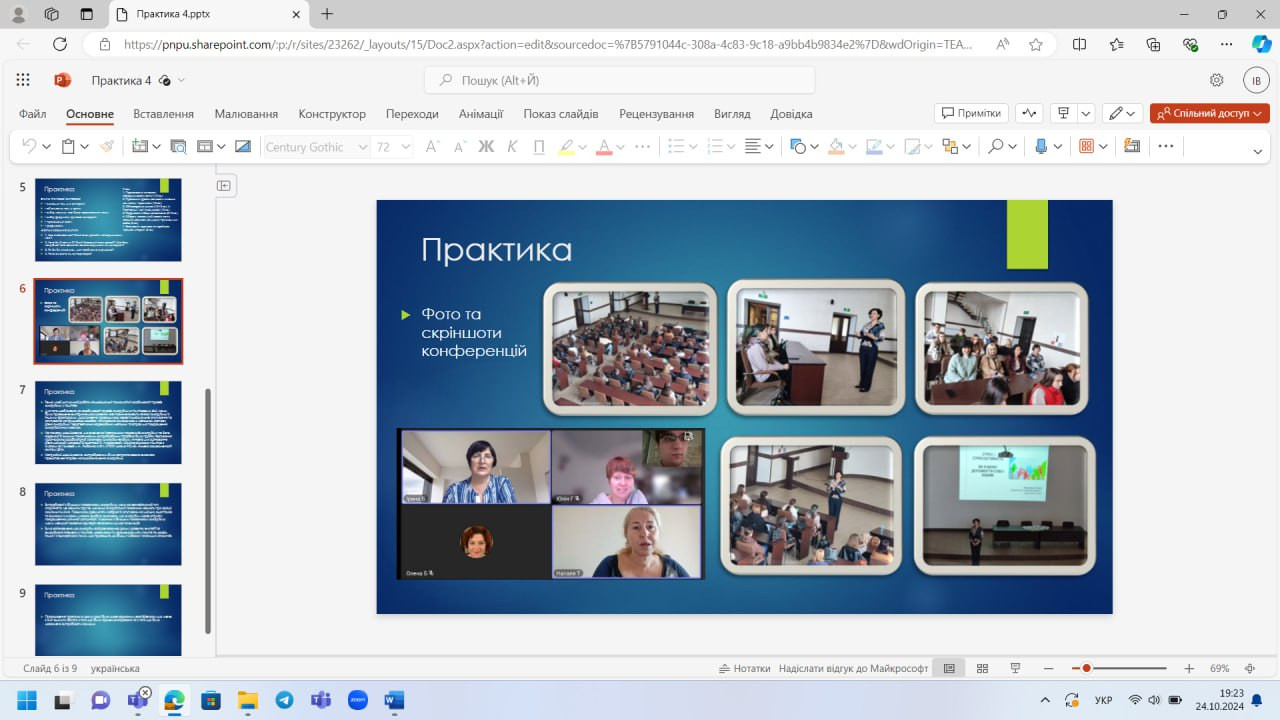The image size is (1280, 720).
Task: Click the Примітки comments button
Action: tap(971, 113)
